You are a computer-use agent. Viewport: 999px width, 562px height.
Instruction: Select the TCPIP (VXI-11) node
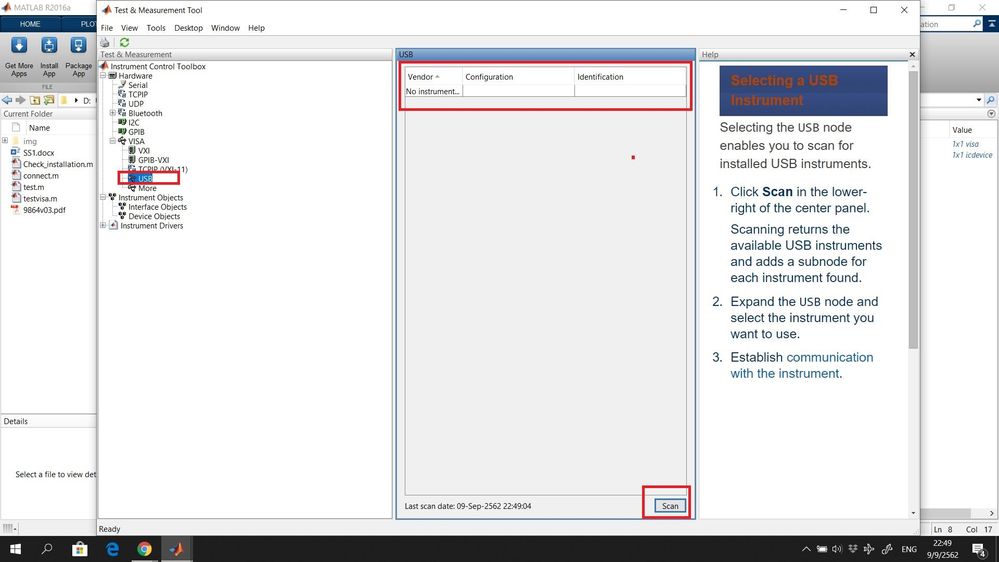[162, 169]
